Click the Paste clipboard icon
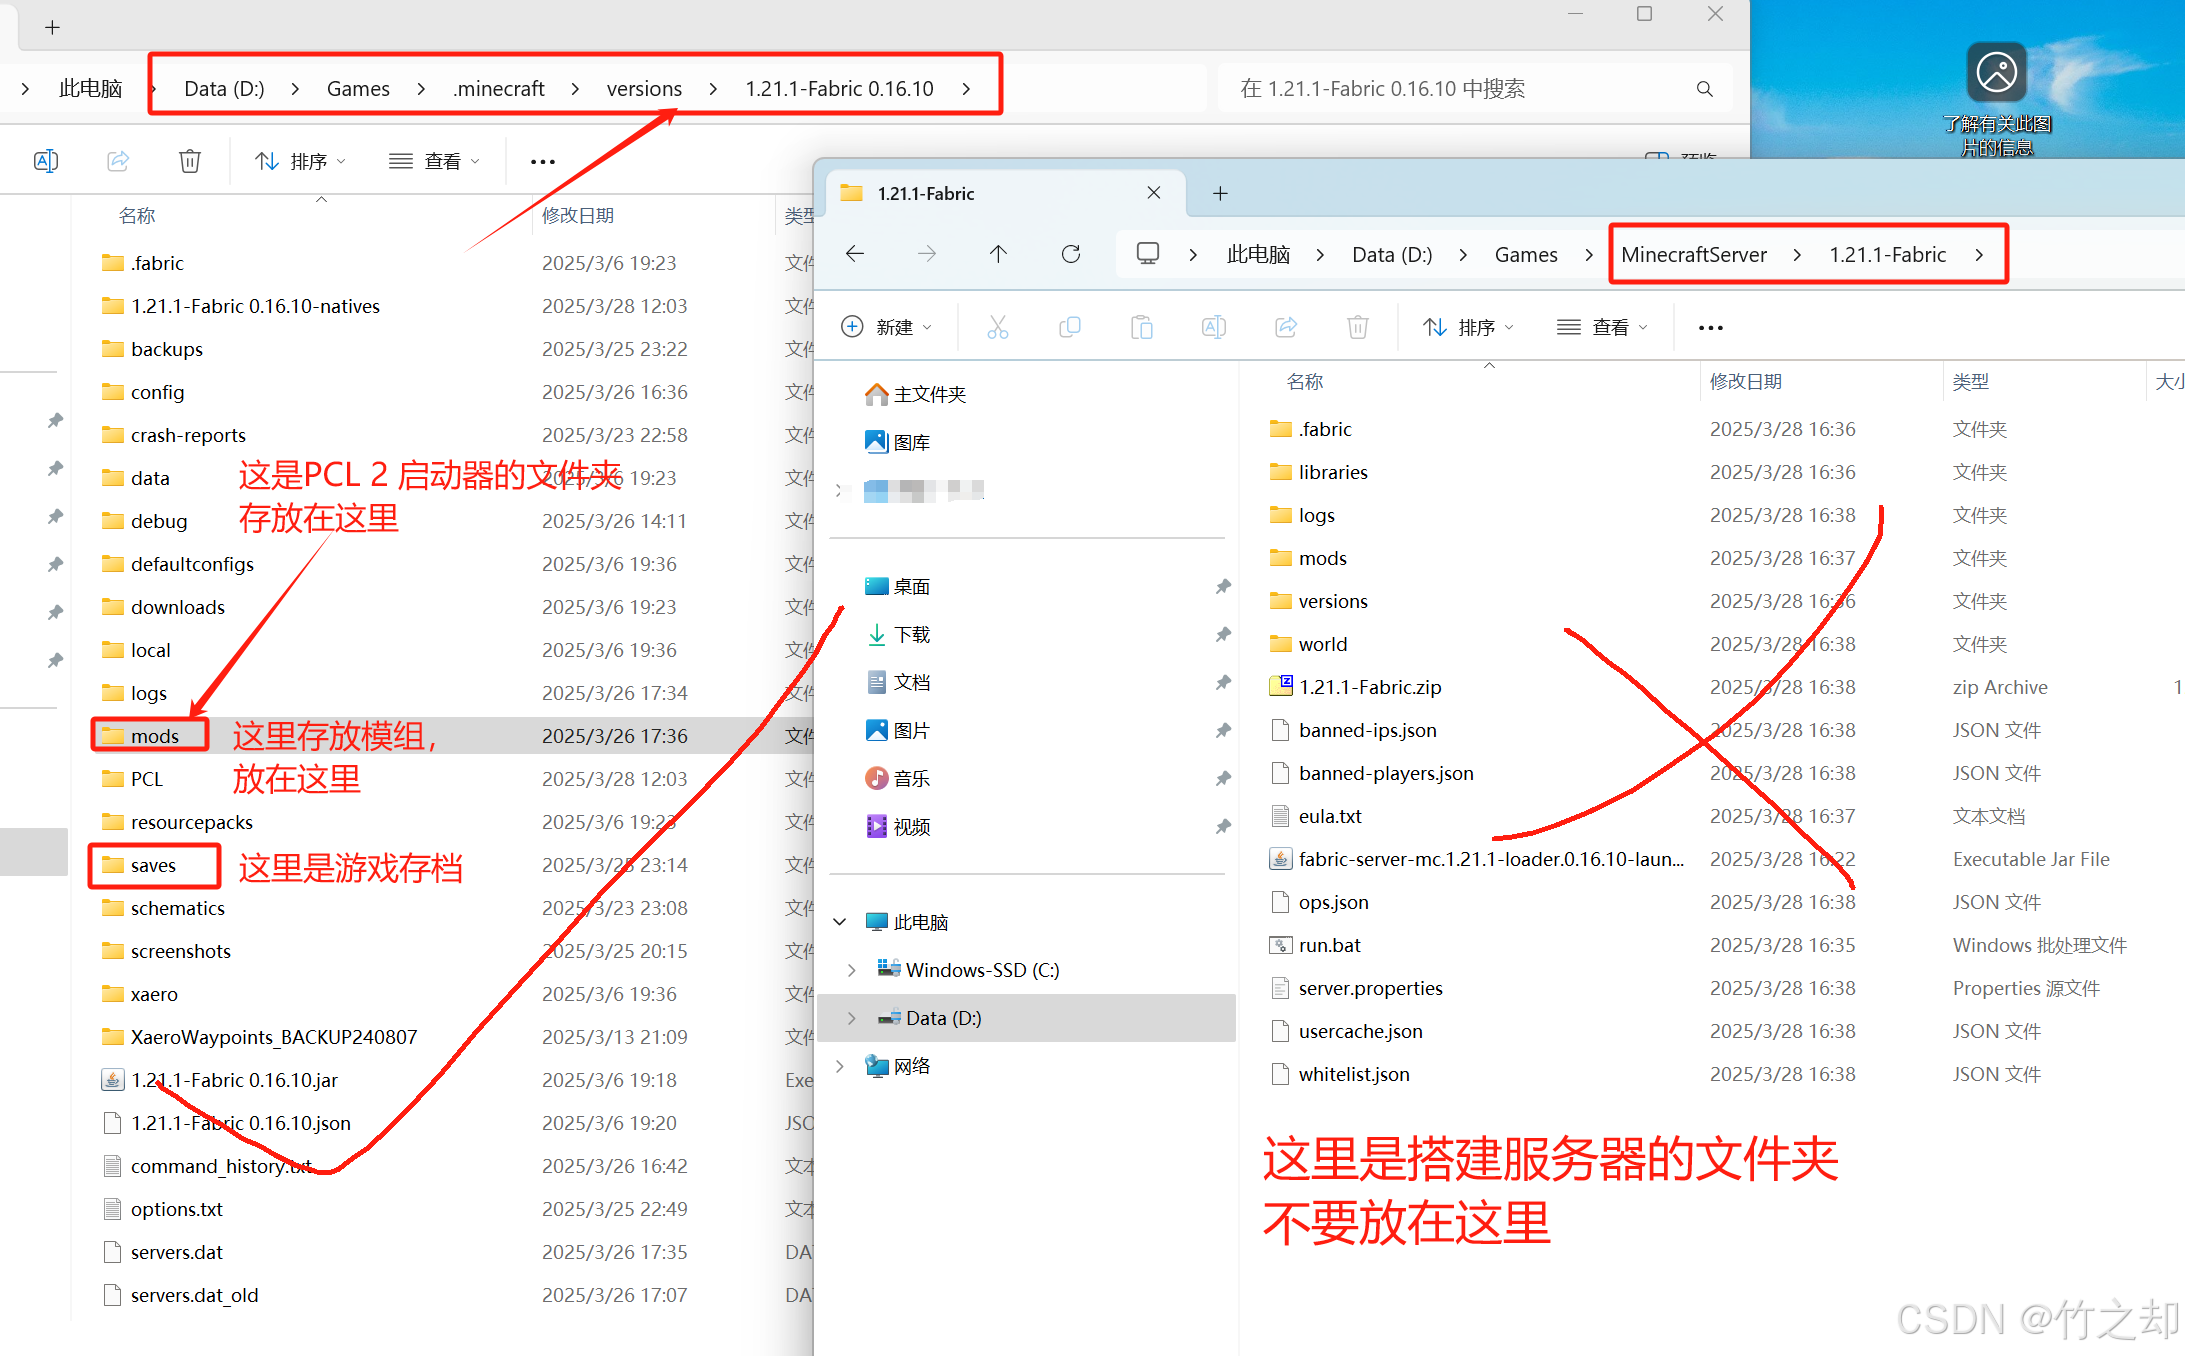 click(x=1141, y=327)
